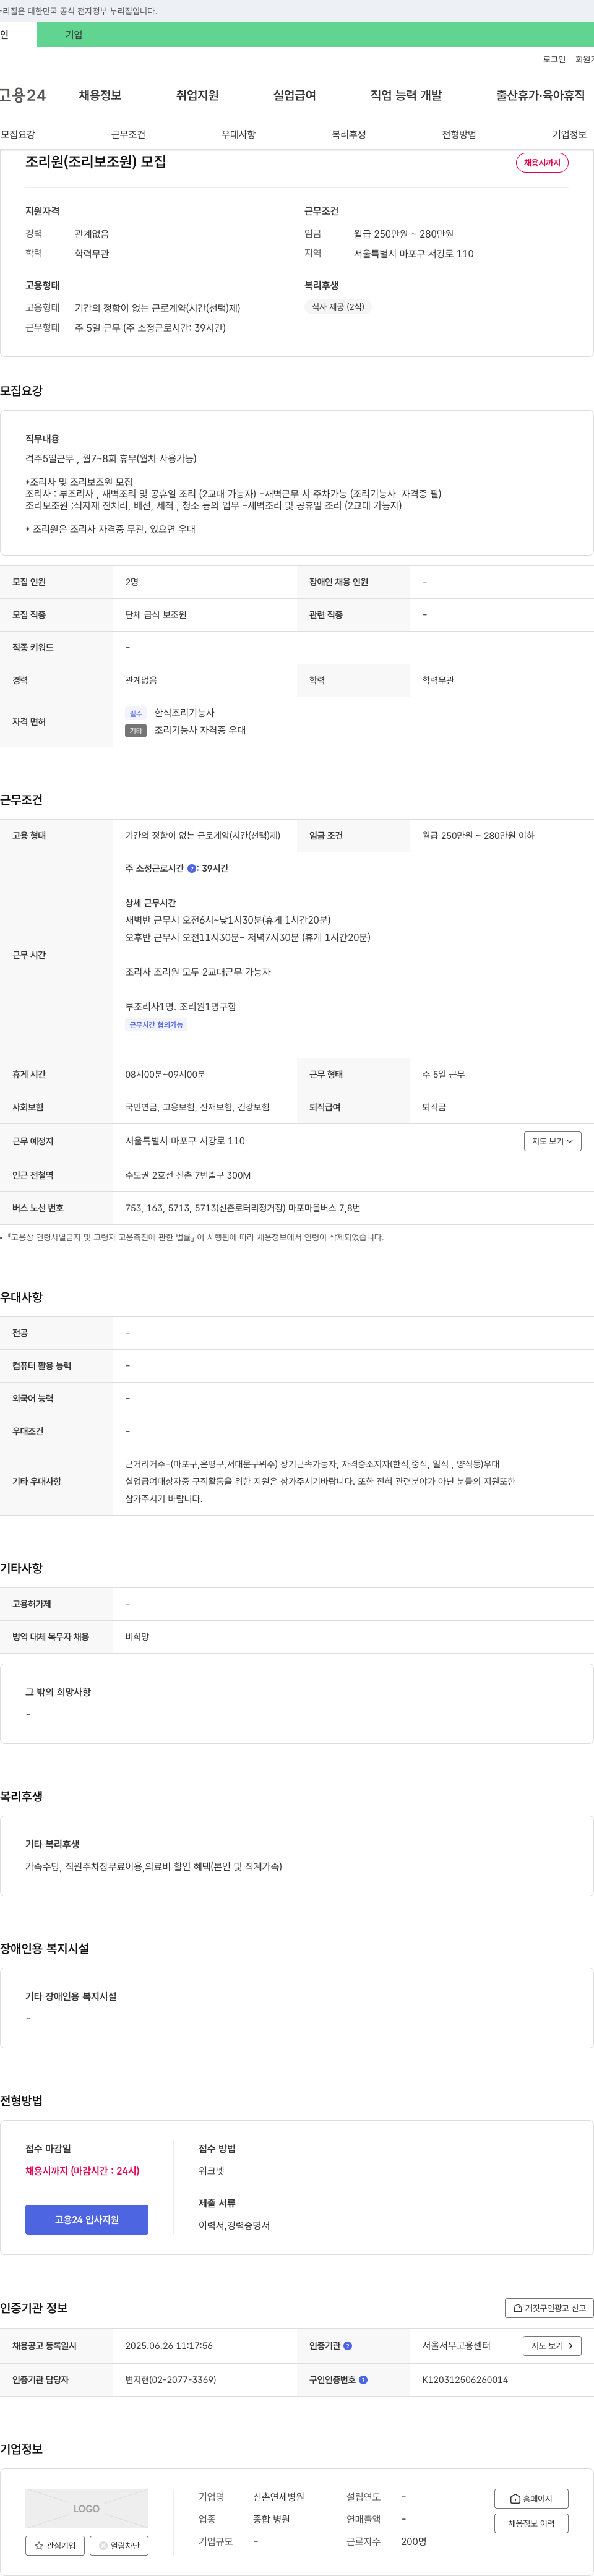Click the registration date 2025.06.26 11:17:56
594x2576 pixels.
tap(169, 2345)
